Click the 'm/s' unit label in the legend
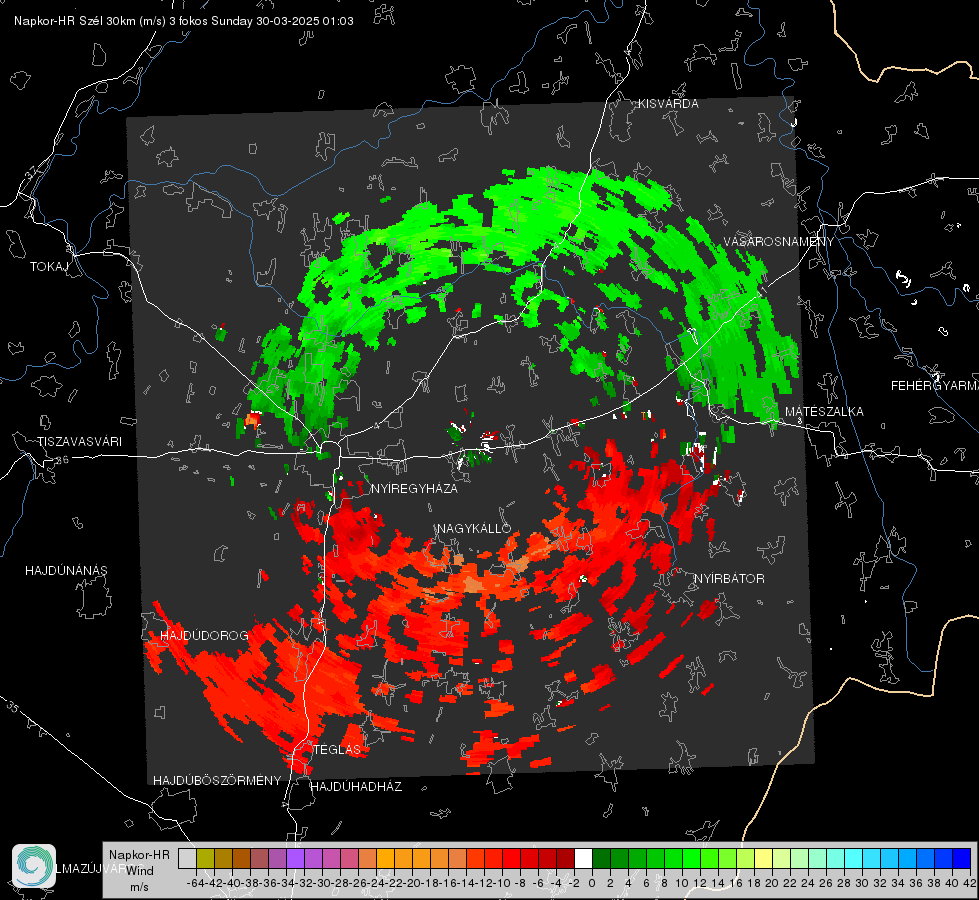This screenshot has height=900, width=979. pos(139,887)
